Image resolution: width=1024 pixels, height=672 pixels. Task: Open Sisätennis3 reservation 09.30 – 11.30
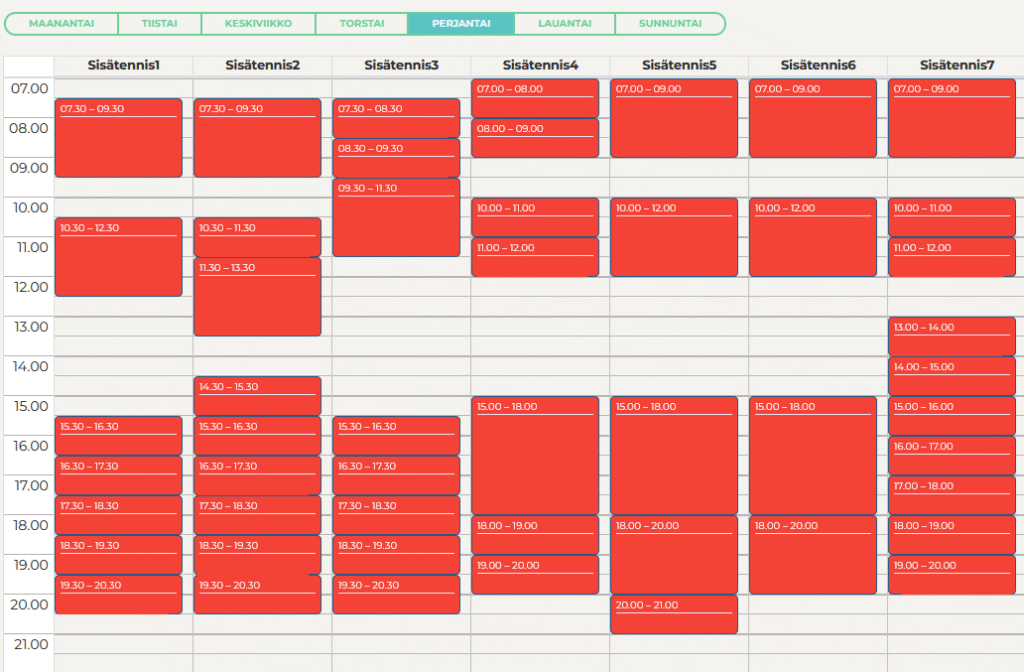click(396, 218)
